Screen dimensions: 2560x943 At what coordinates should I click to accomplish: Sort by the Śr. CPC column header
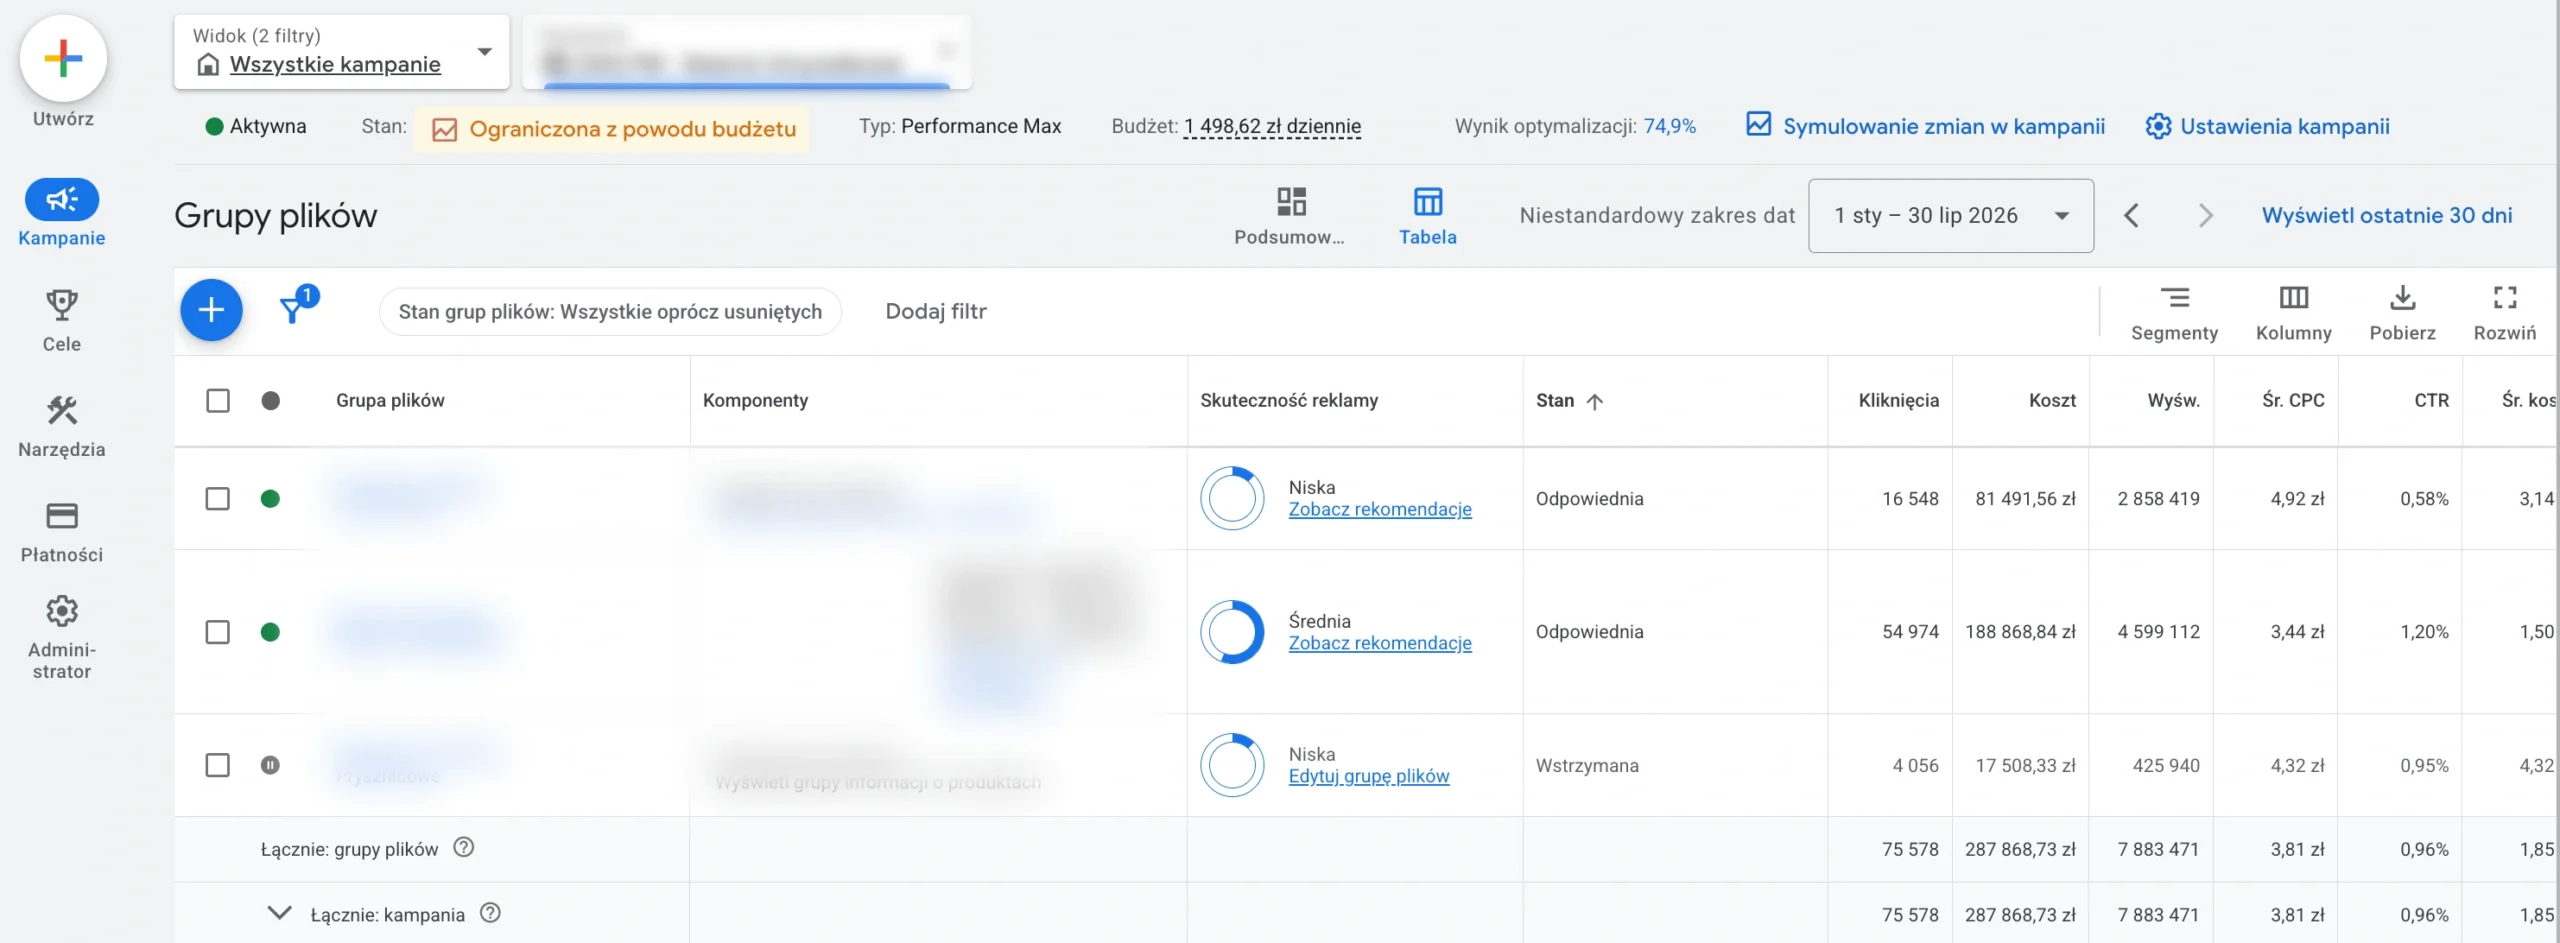tap(2293, 400)
